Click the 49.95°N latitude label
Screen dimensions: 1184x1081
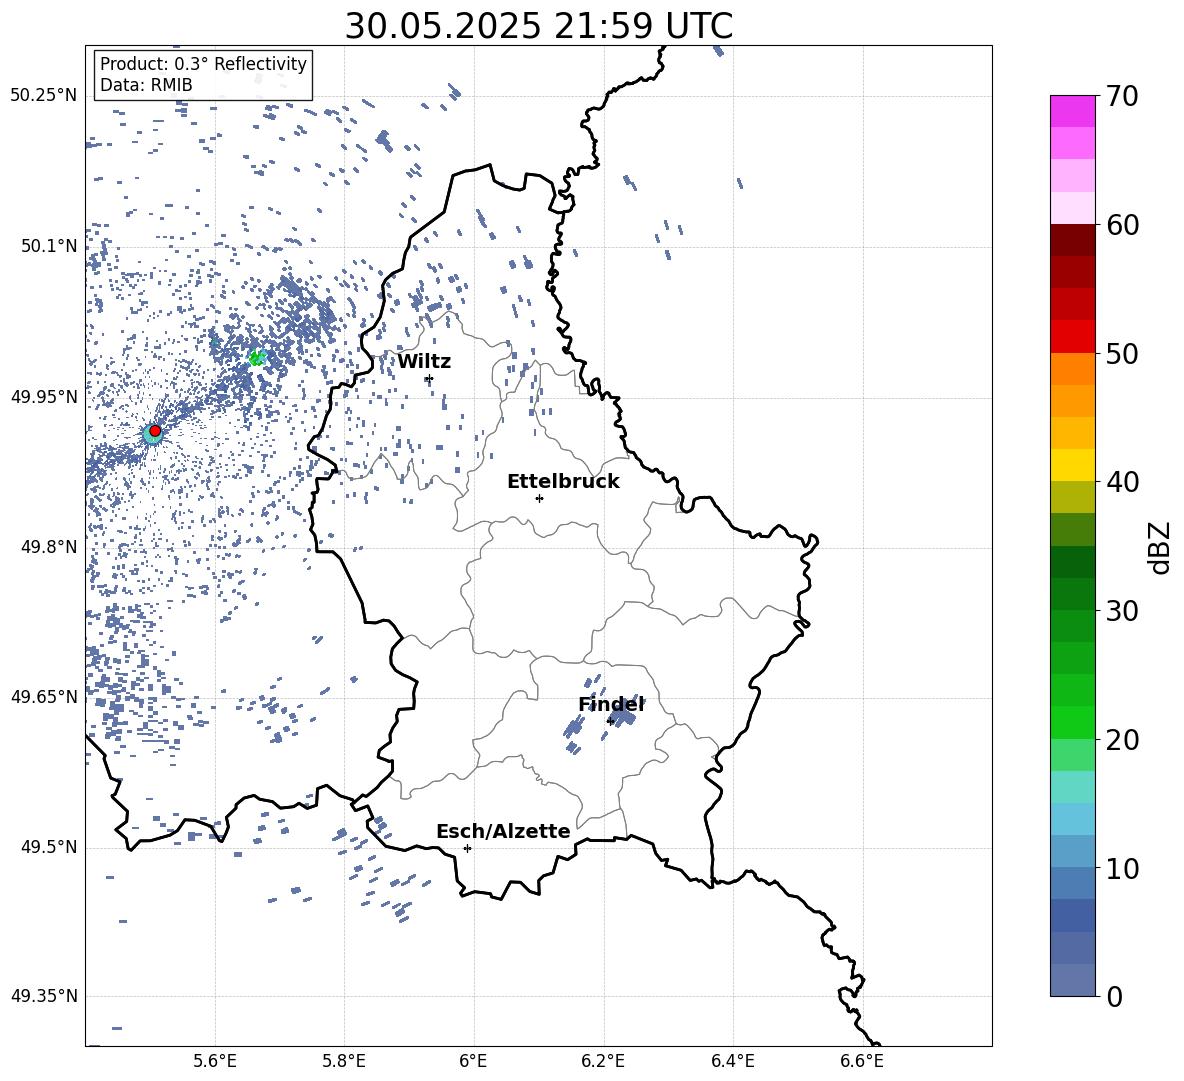tap(44, 397)
